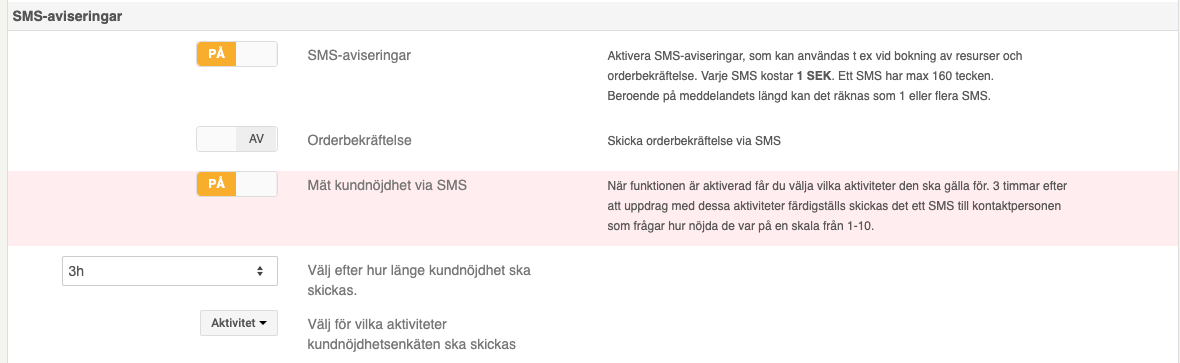Enable the Orderbekräftelse toggle
The height and width of the screenshot is (363, 1180).
pos(237,139)
